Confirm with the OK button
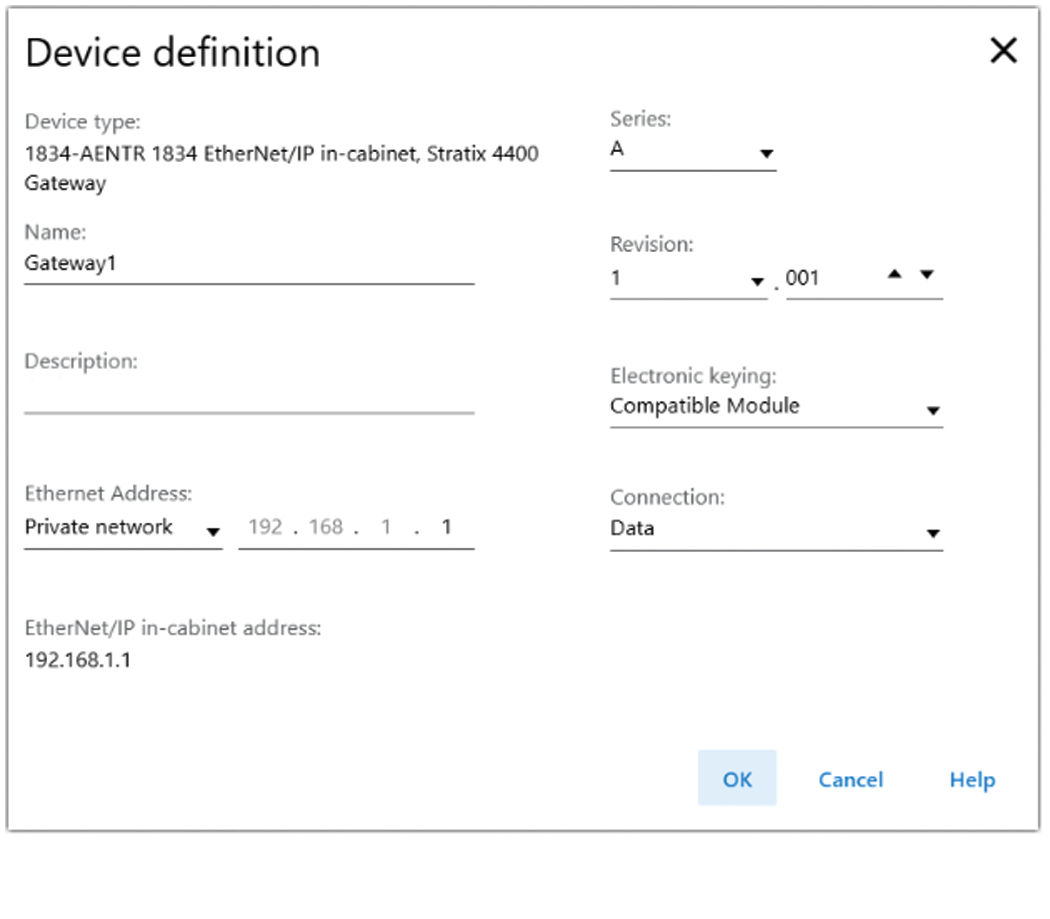 click(x=737, y=778)
